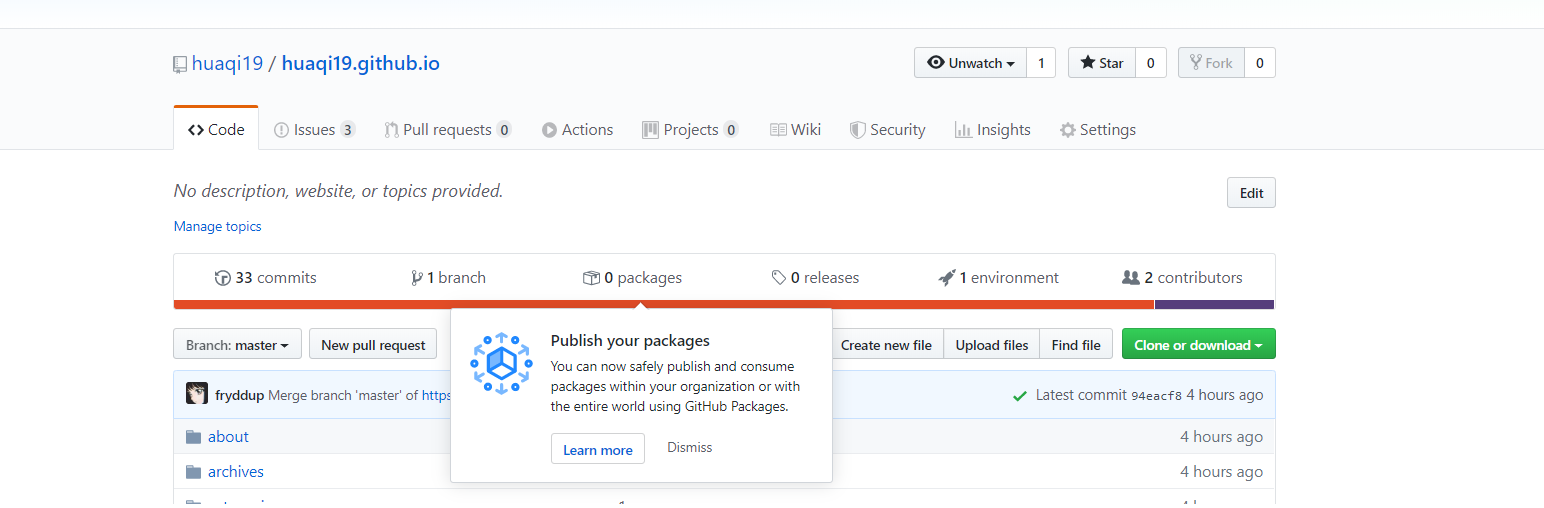This screenshot has height=508, width=1544.
Task: Click the Issues count badge 3
Action: pos(347,130)
